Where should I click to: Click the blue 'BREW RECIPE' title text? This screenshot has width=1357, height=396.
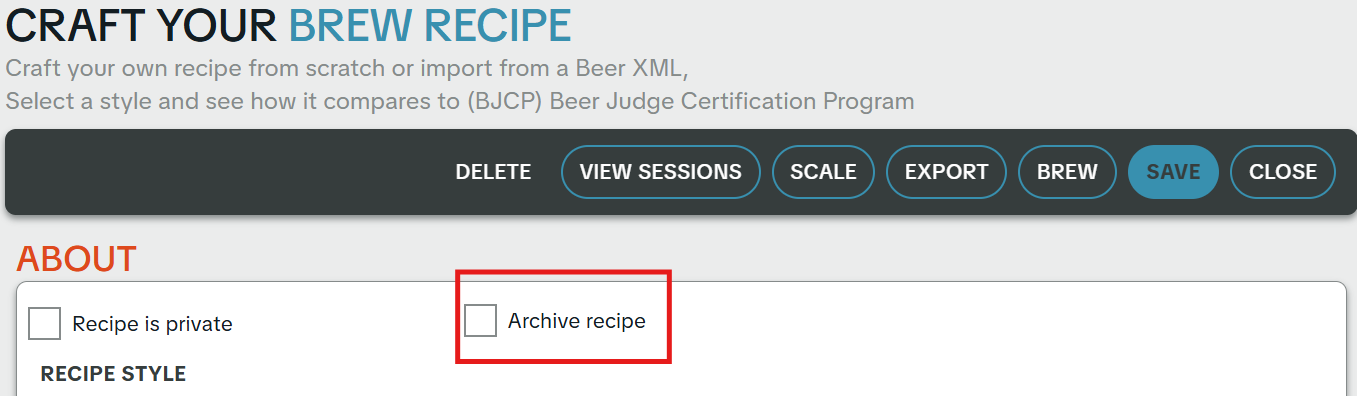(430, 25)
